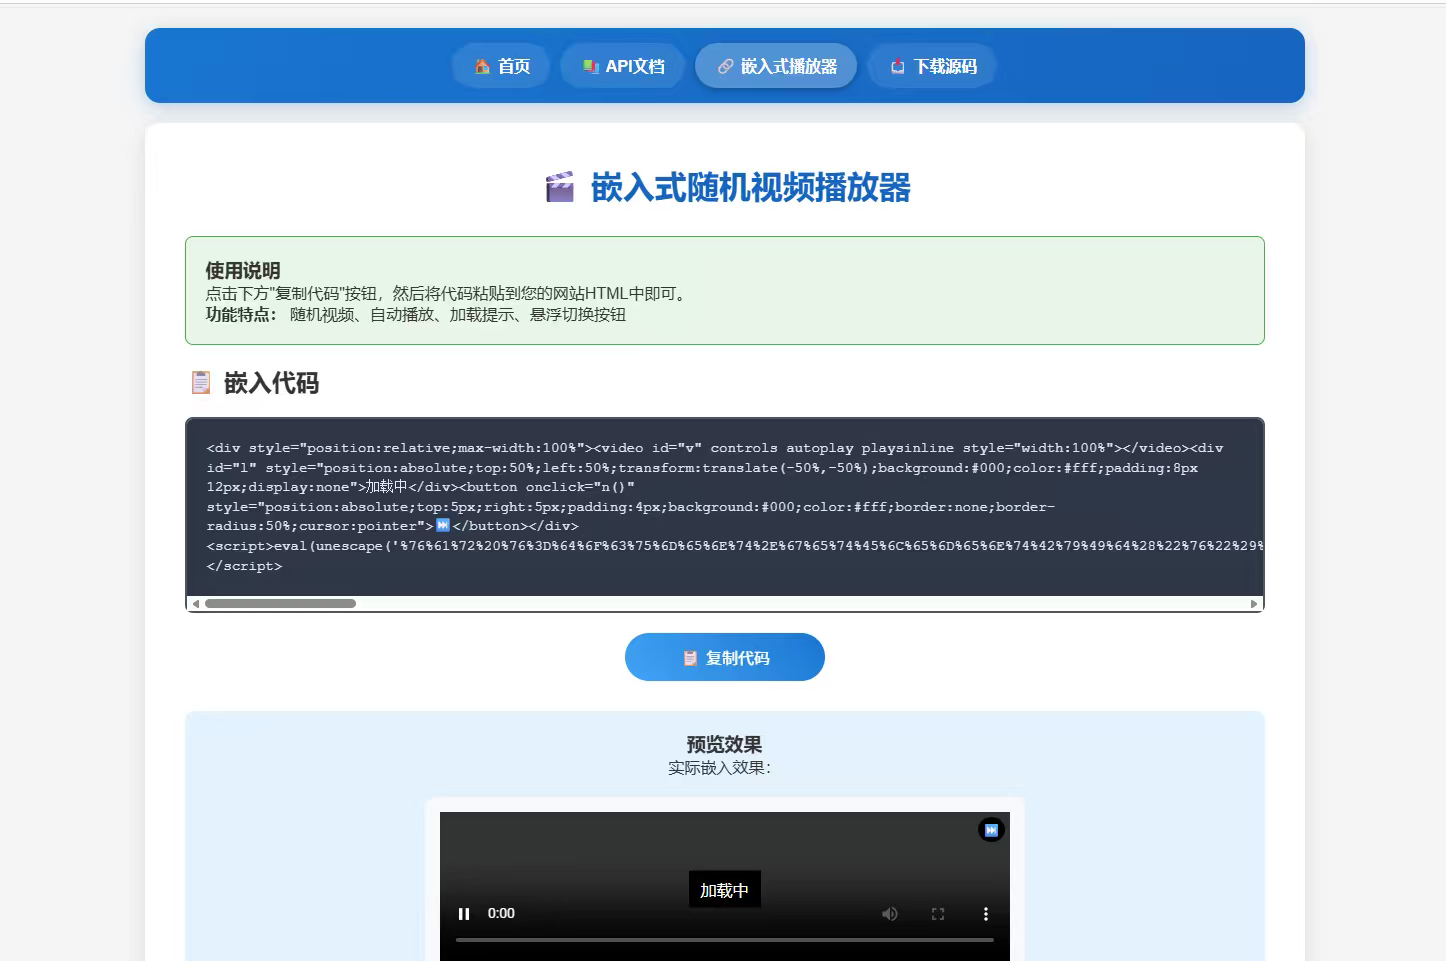This screenshot has width=1446, height=961.
Task: Go to the 首页 home page
Action: (501, 66)
